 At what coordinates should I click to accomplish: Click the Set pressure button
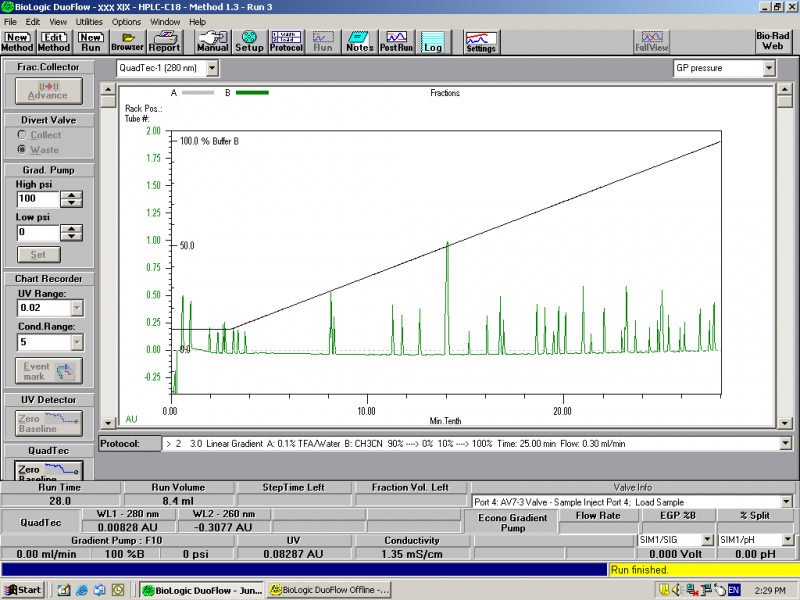38,254
